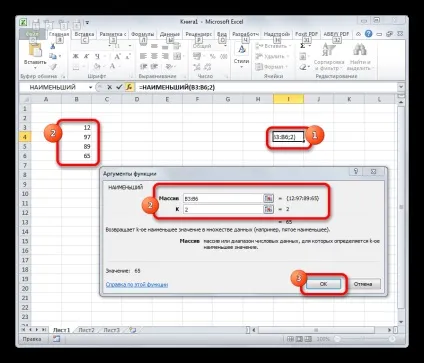
Task: Increase font size with the large A icon
Action: click(x=117, y=56)
